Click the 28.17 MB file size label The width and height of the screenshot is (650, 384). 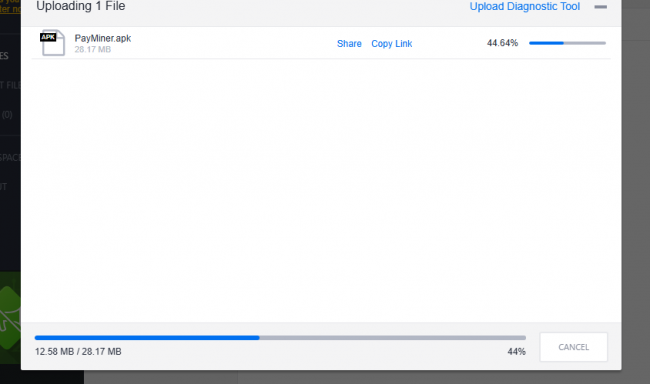93,49
